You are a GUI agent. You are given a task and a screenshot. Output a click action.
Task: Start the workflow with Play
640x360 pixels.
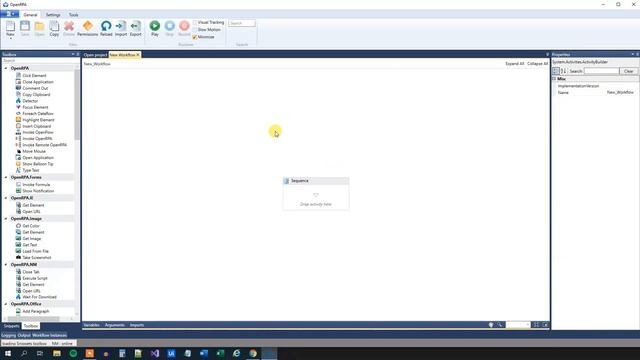[155, 28]
